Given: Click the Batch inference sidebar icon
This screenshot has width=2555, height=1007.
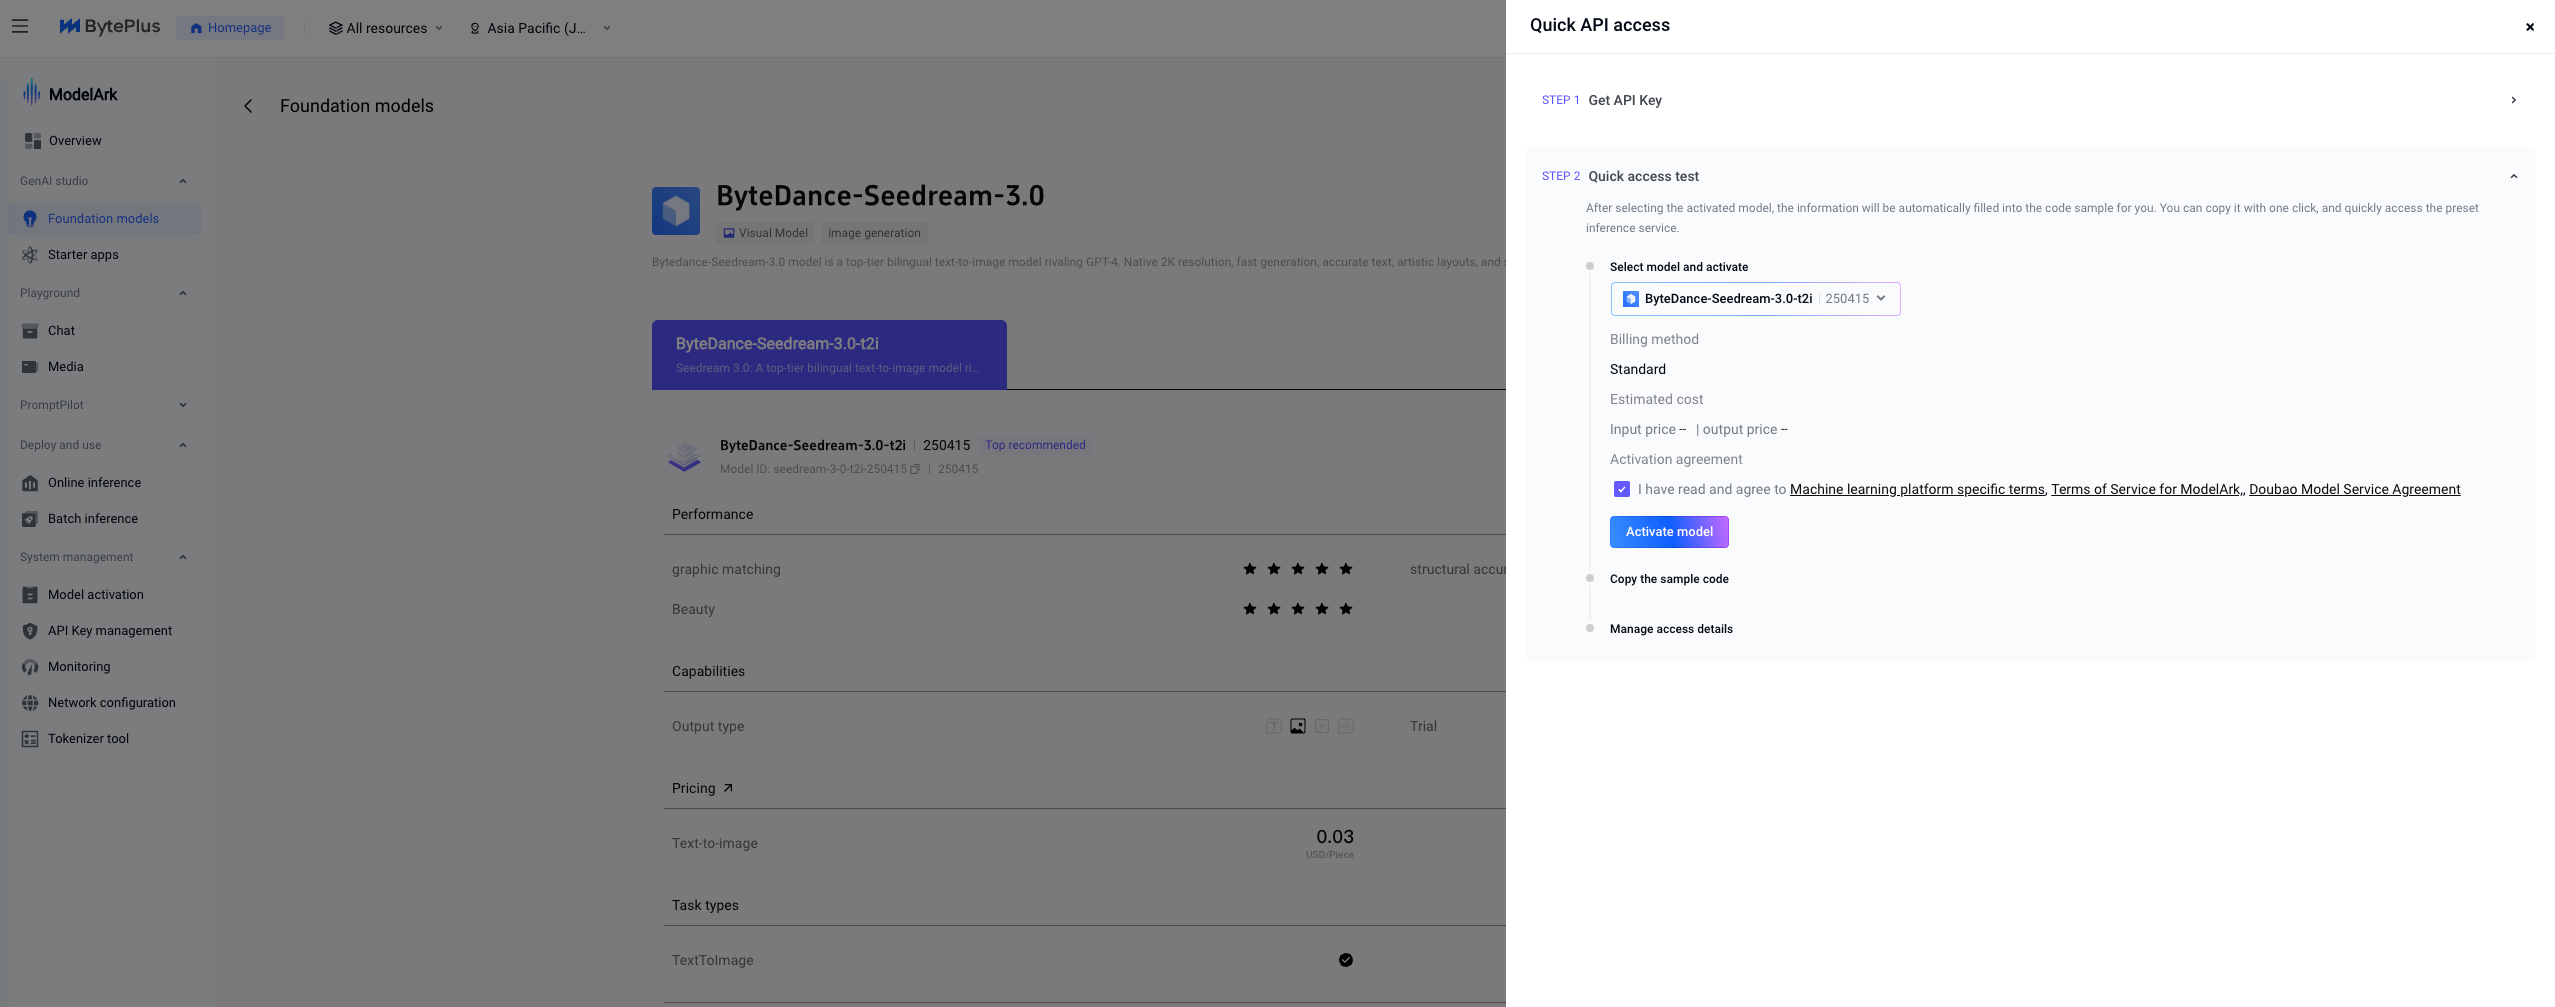Looking at the screenshot, I should coord(30,519).
